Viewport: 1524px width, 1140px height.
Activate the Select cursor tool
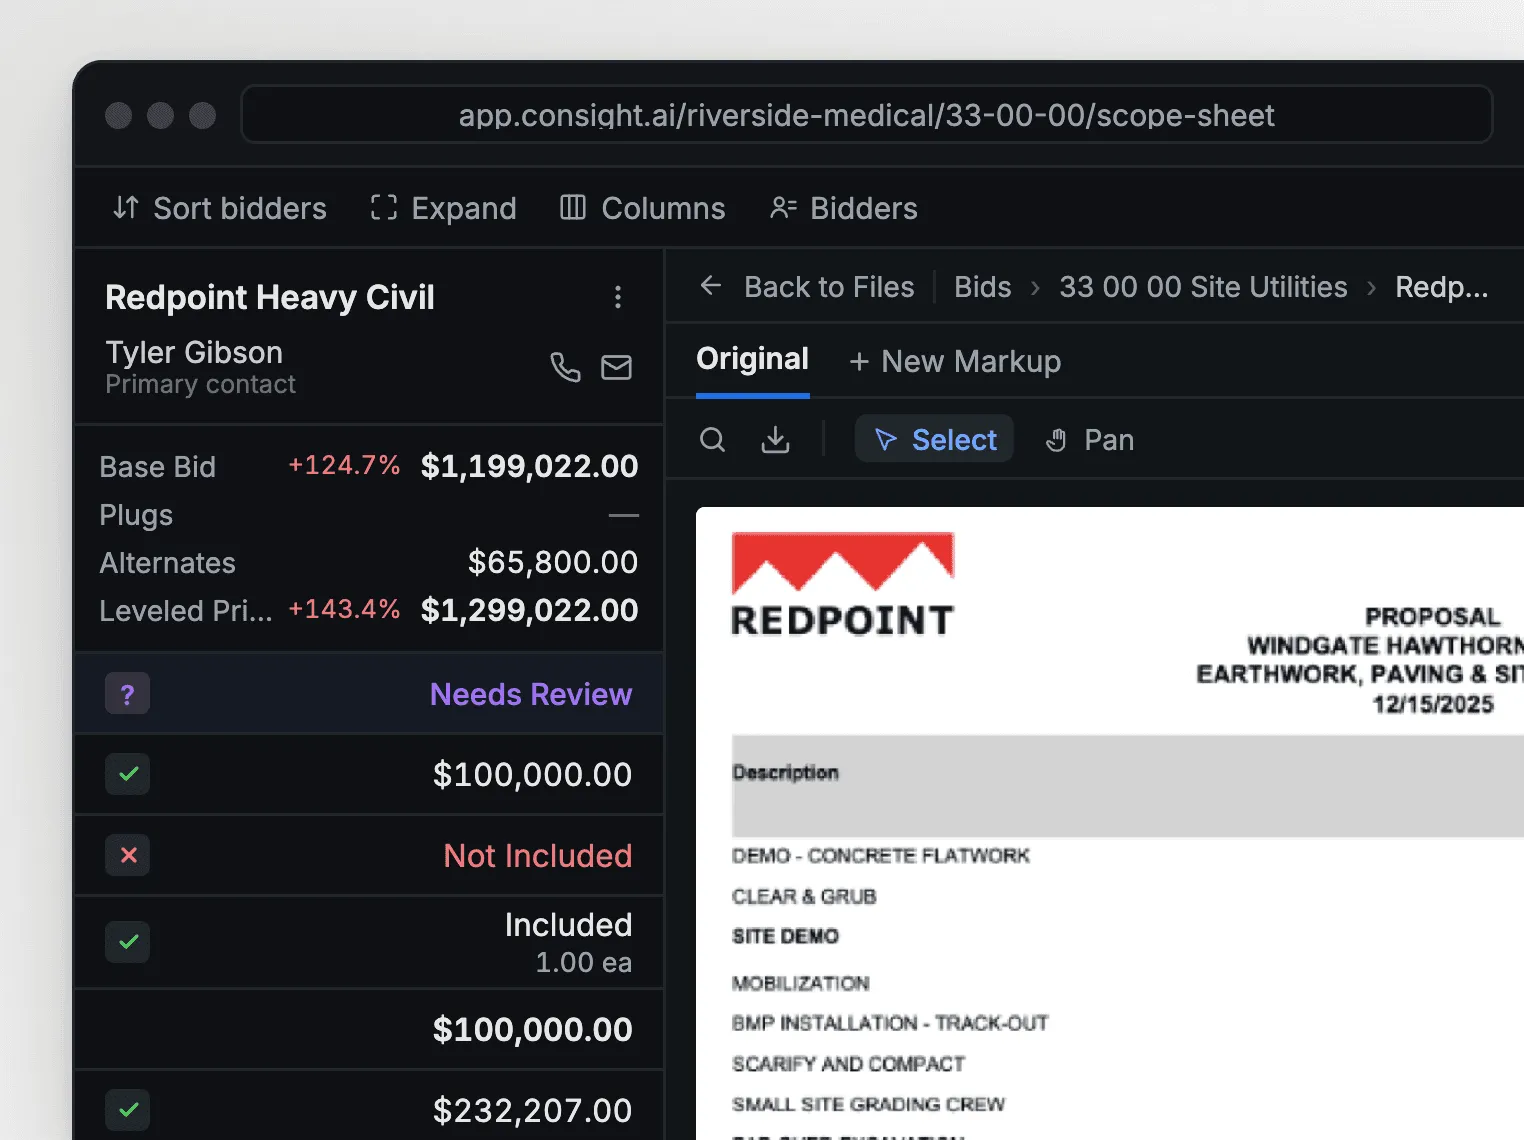(x=934, y=439)
